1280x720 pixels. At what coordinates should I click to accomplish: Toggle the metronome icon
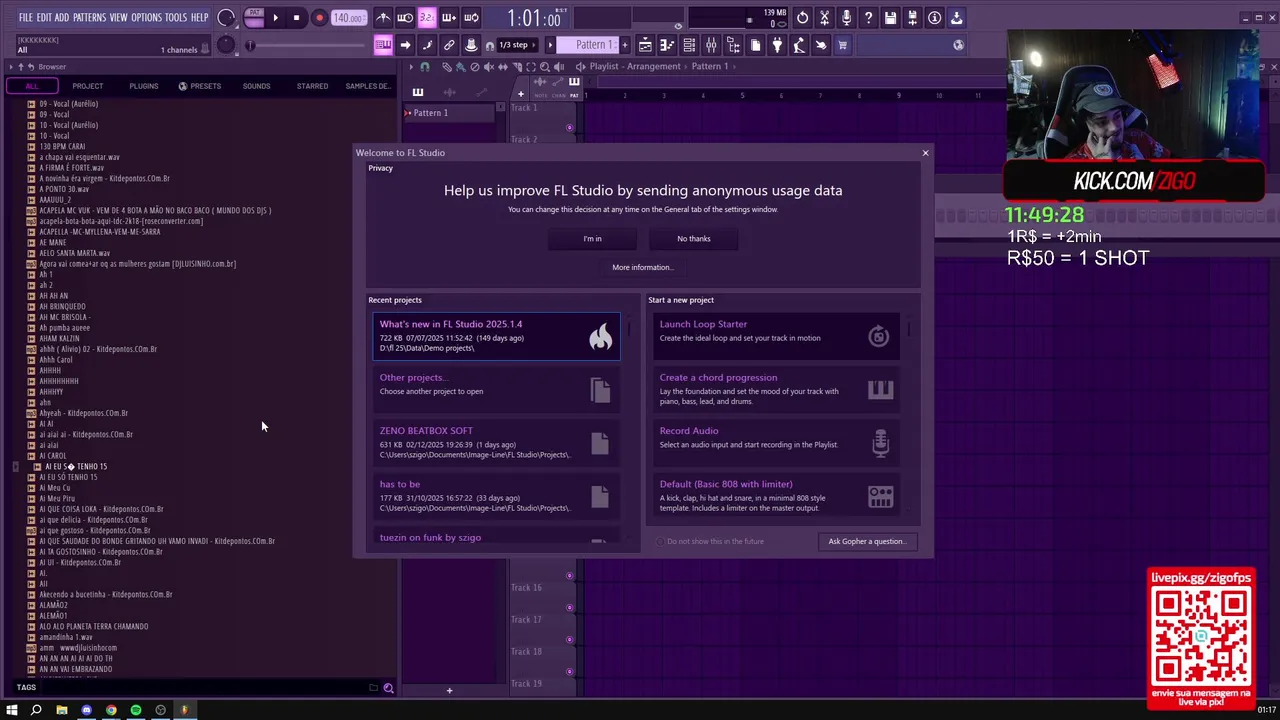pos(383,18)
